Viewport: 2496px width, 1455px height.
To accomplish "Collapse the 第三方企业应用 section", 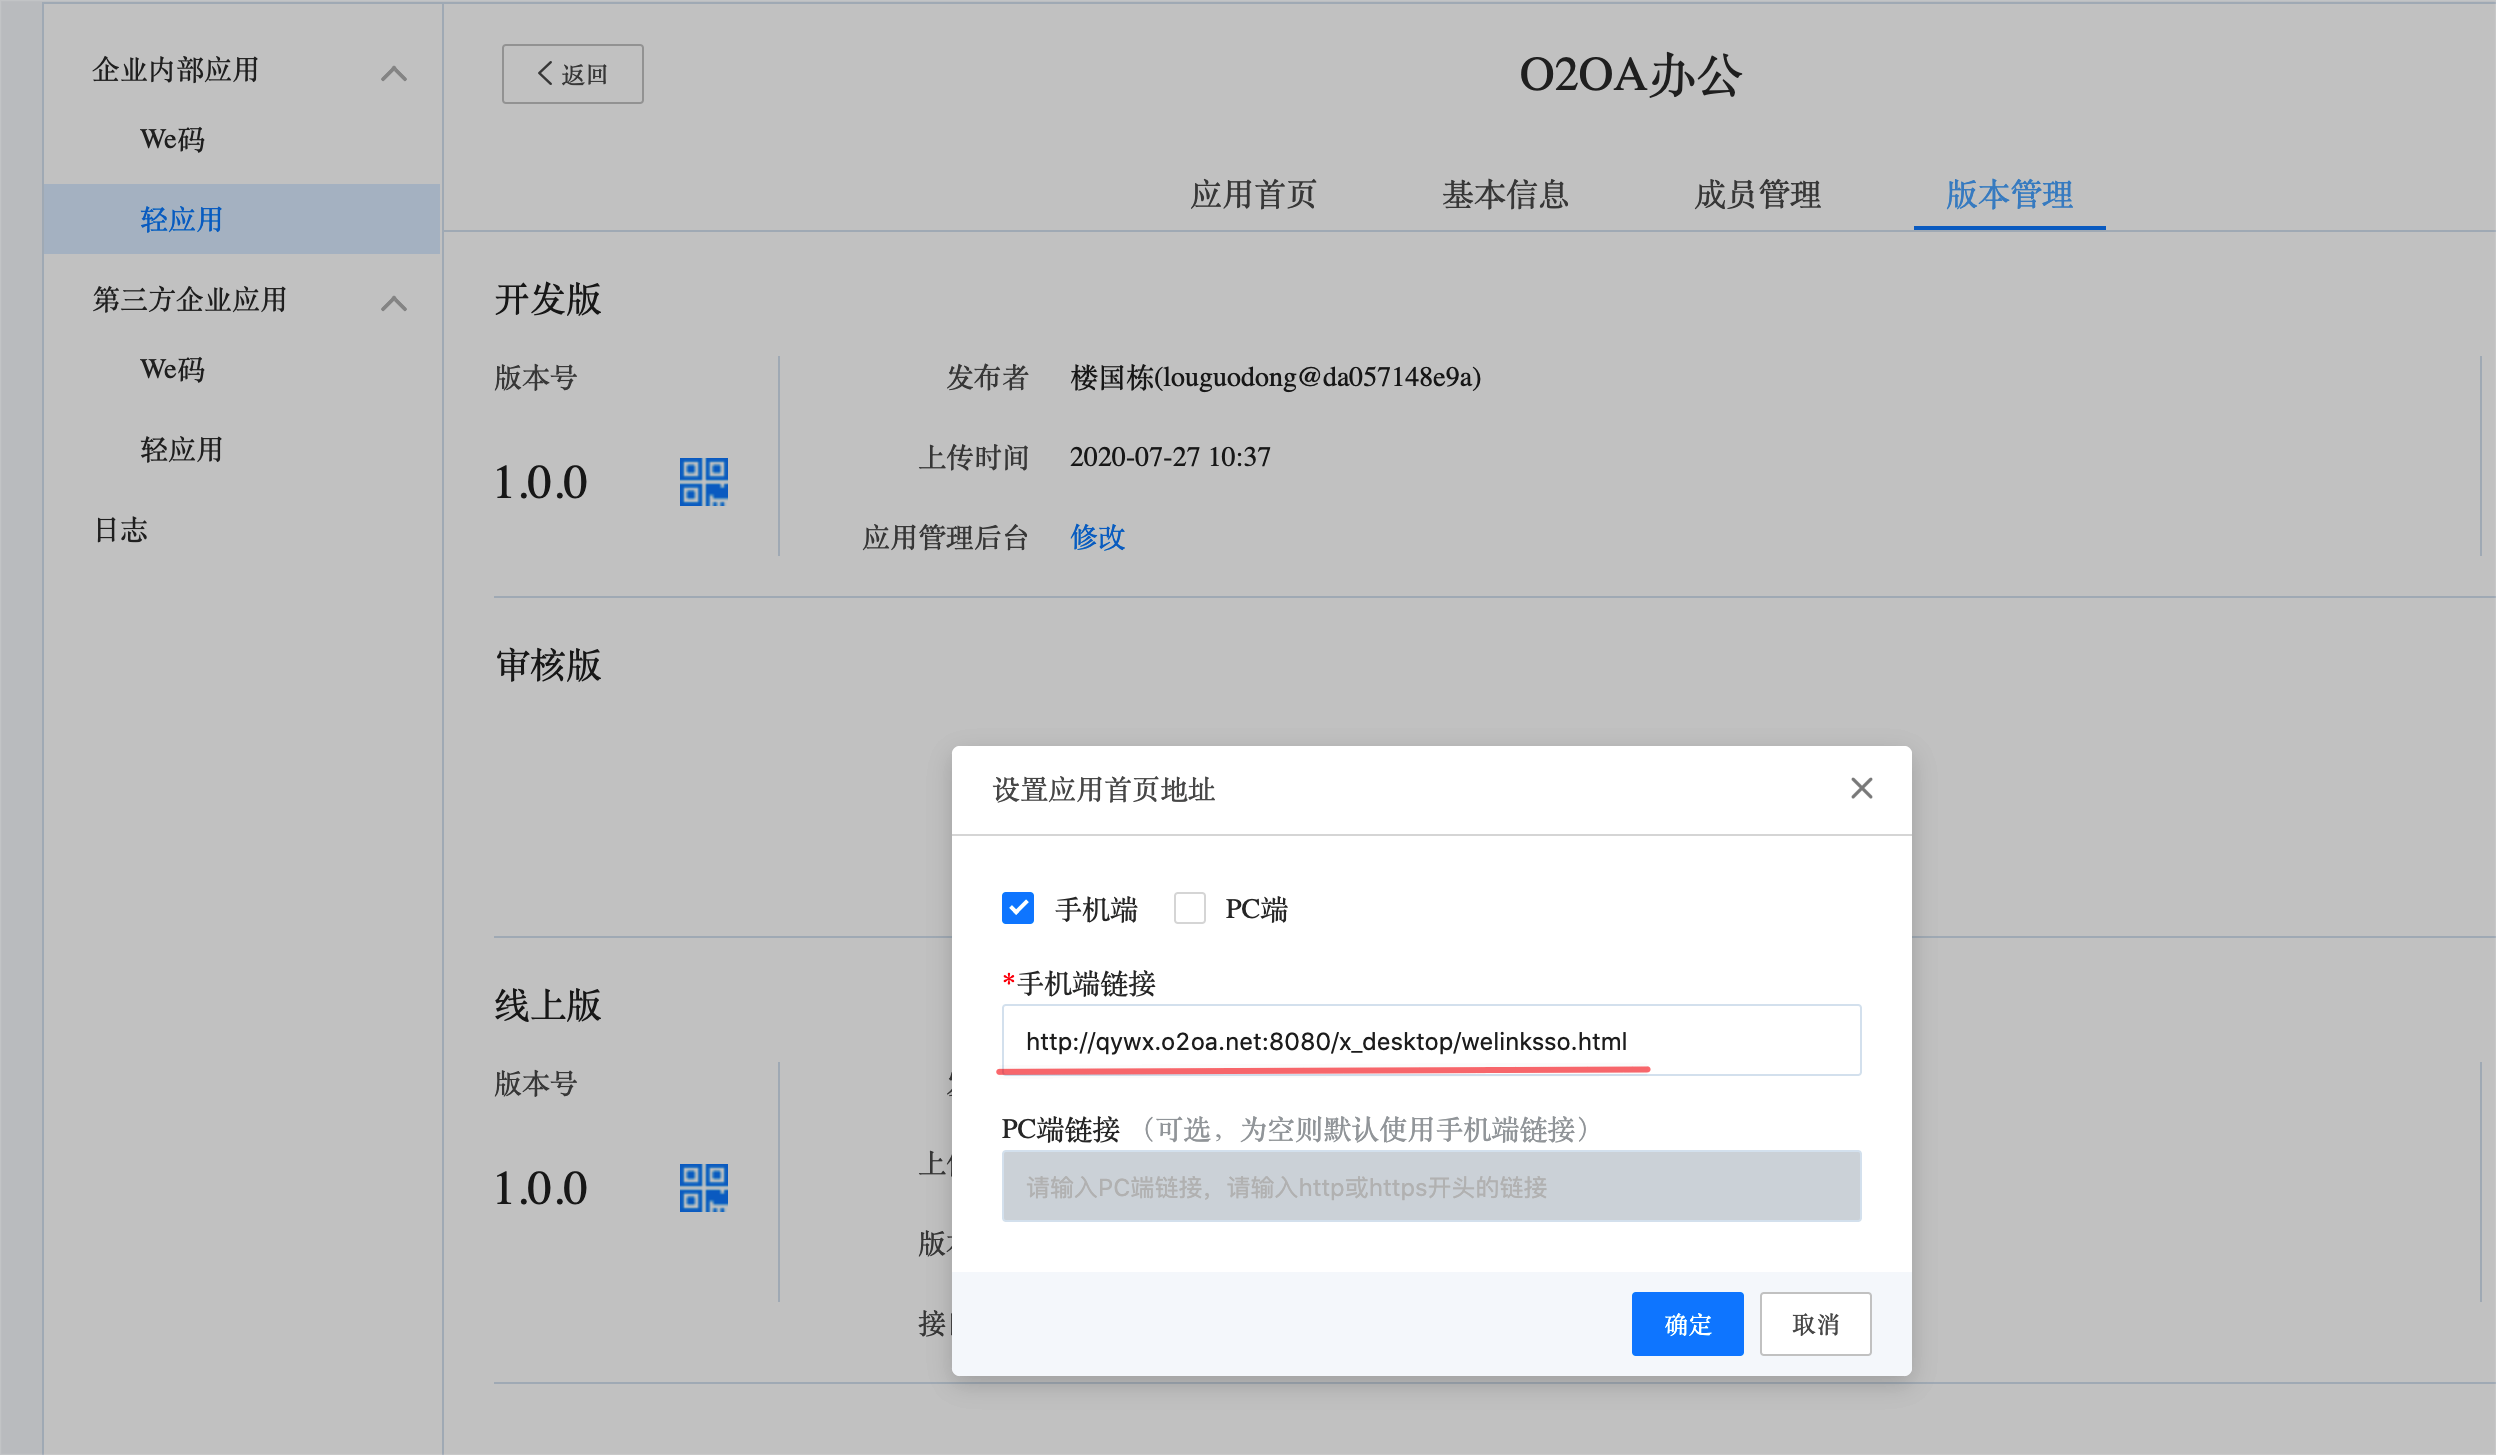I will pyautogui.click(x=394, y=303).
